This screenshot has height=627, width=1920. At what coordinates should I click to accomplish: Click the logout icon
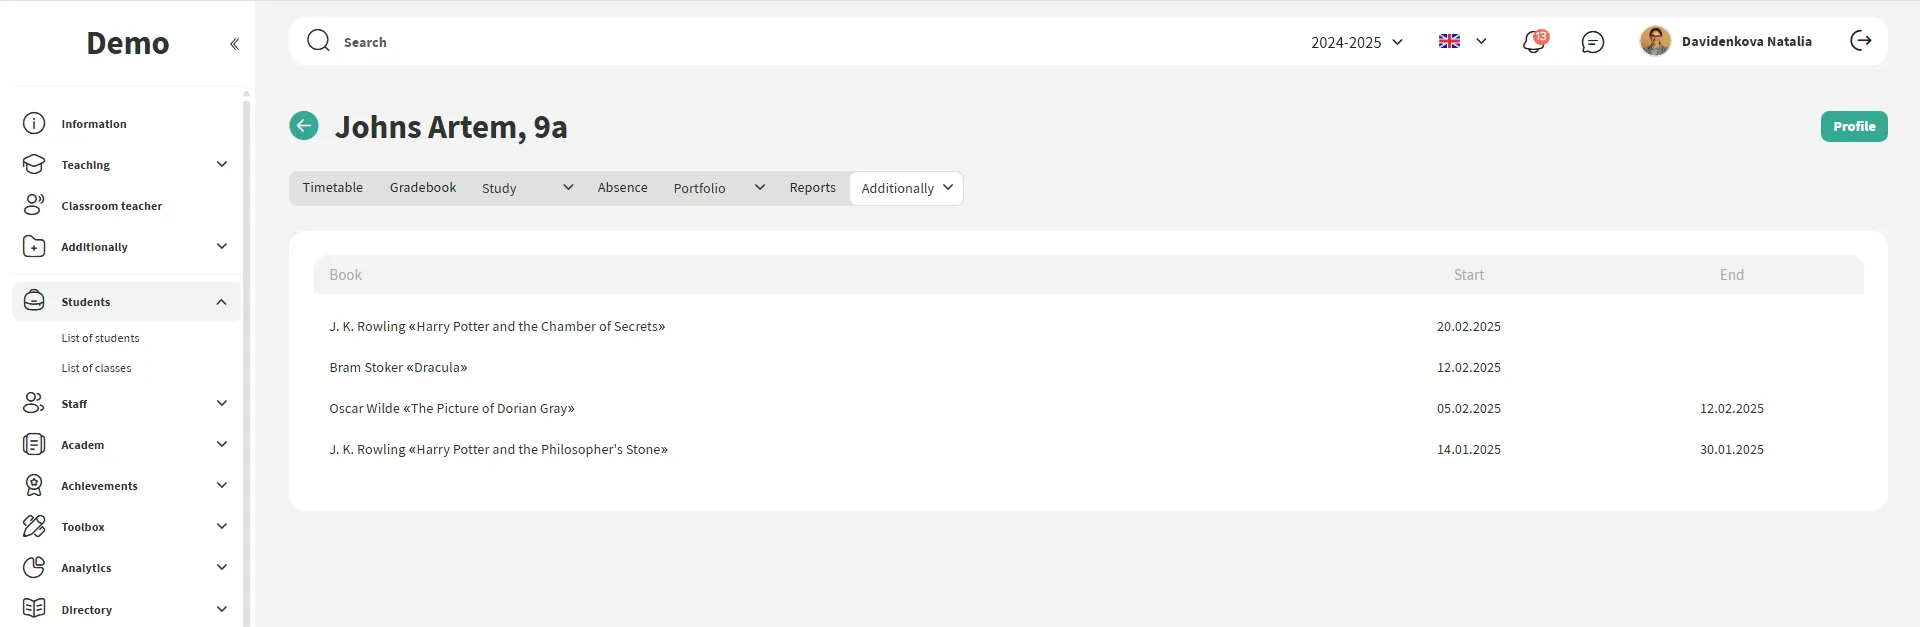tap(1860, 41)
